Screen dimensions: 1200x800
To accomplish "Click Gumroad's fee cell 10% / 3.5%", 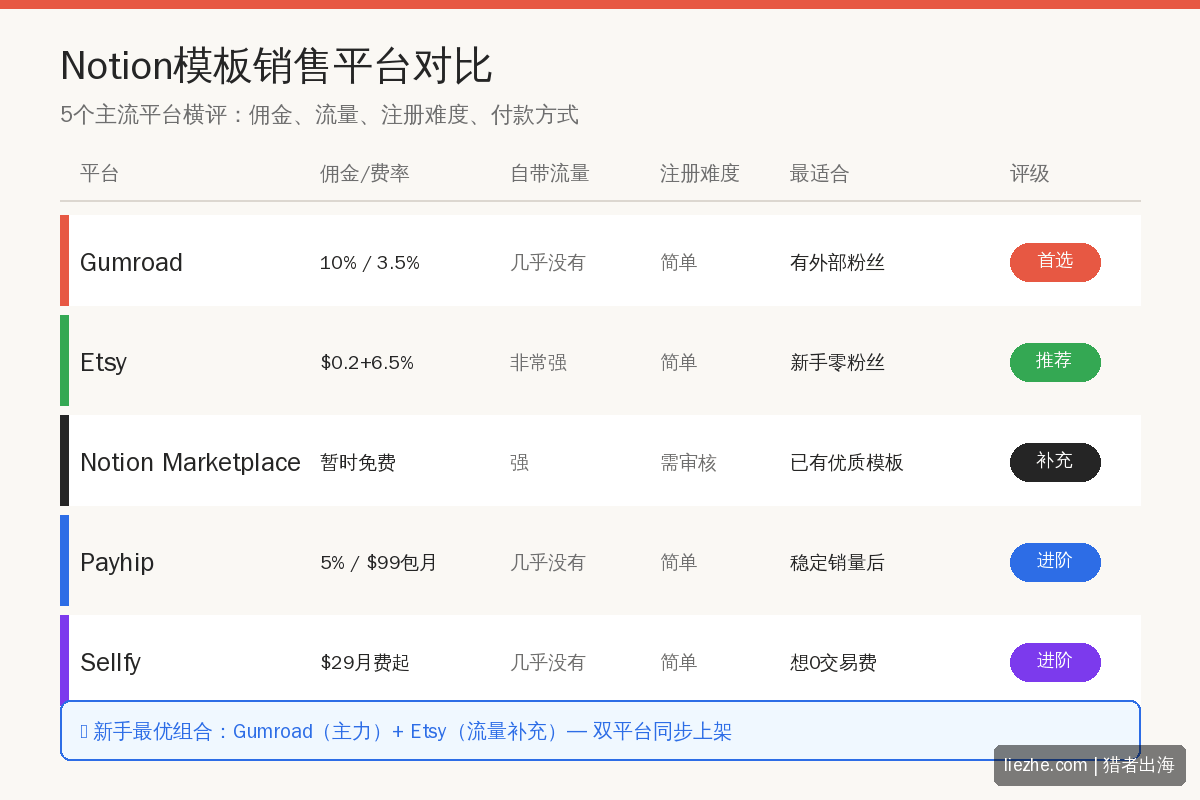I will tap(370, 263).
